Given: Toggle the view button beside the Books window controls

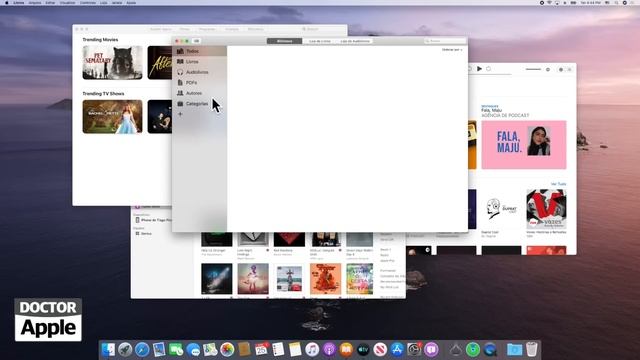Looking at the screenshot, I should tap(196, 41).
